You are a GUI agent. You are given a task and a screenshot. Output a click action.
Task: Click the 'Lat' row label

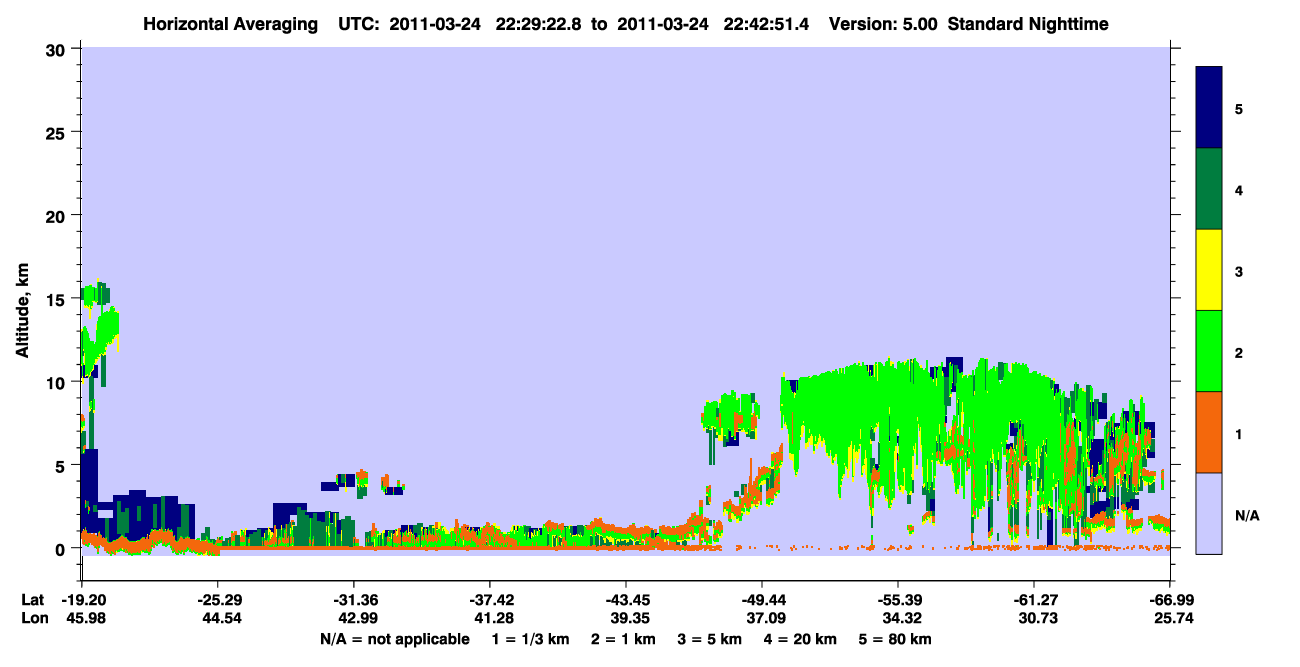click(x=32, y=600)
